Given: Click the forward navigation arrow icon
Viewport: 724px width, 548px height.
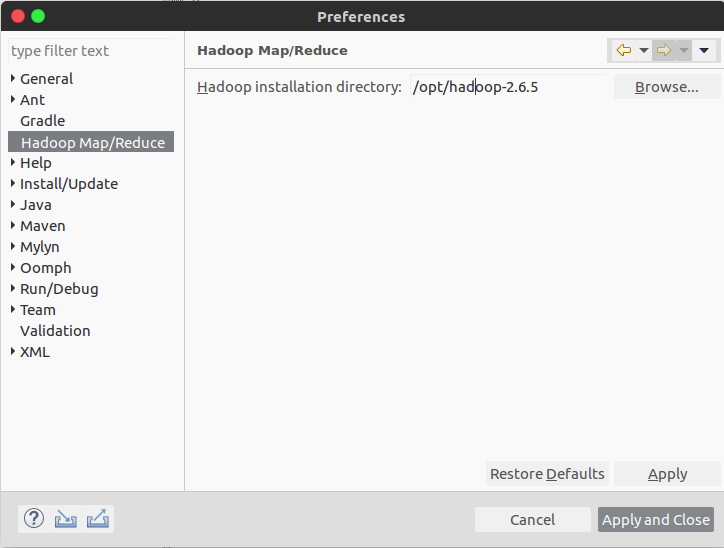Looking at the screenshot, I should coord(664,50).
